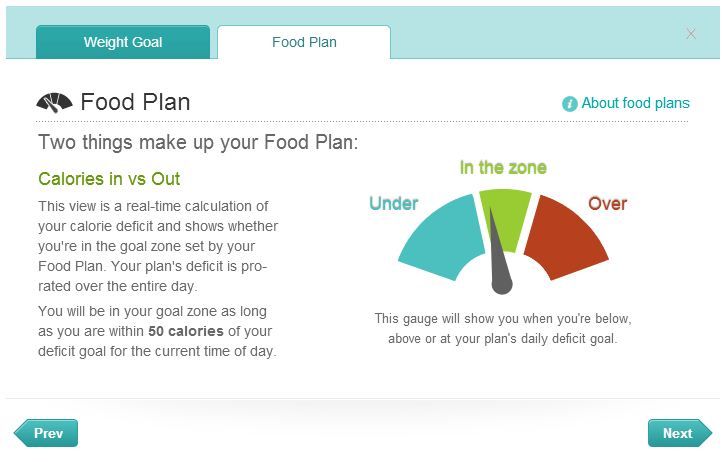Viewport: 727px width, 462px height.
Task: Click the Food Plan page heading text
Action: (135, 102)
